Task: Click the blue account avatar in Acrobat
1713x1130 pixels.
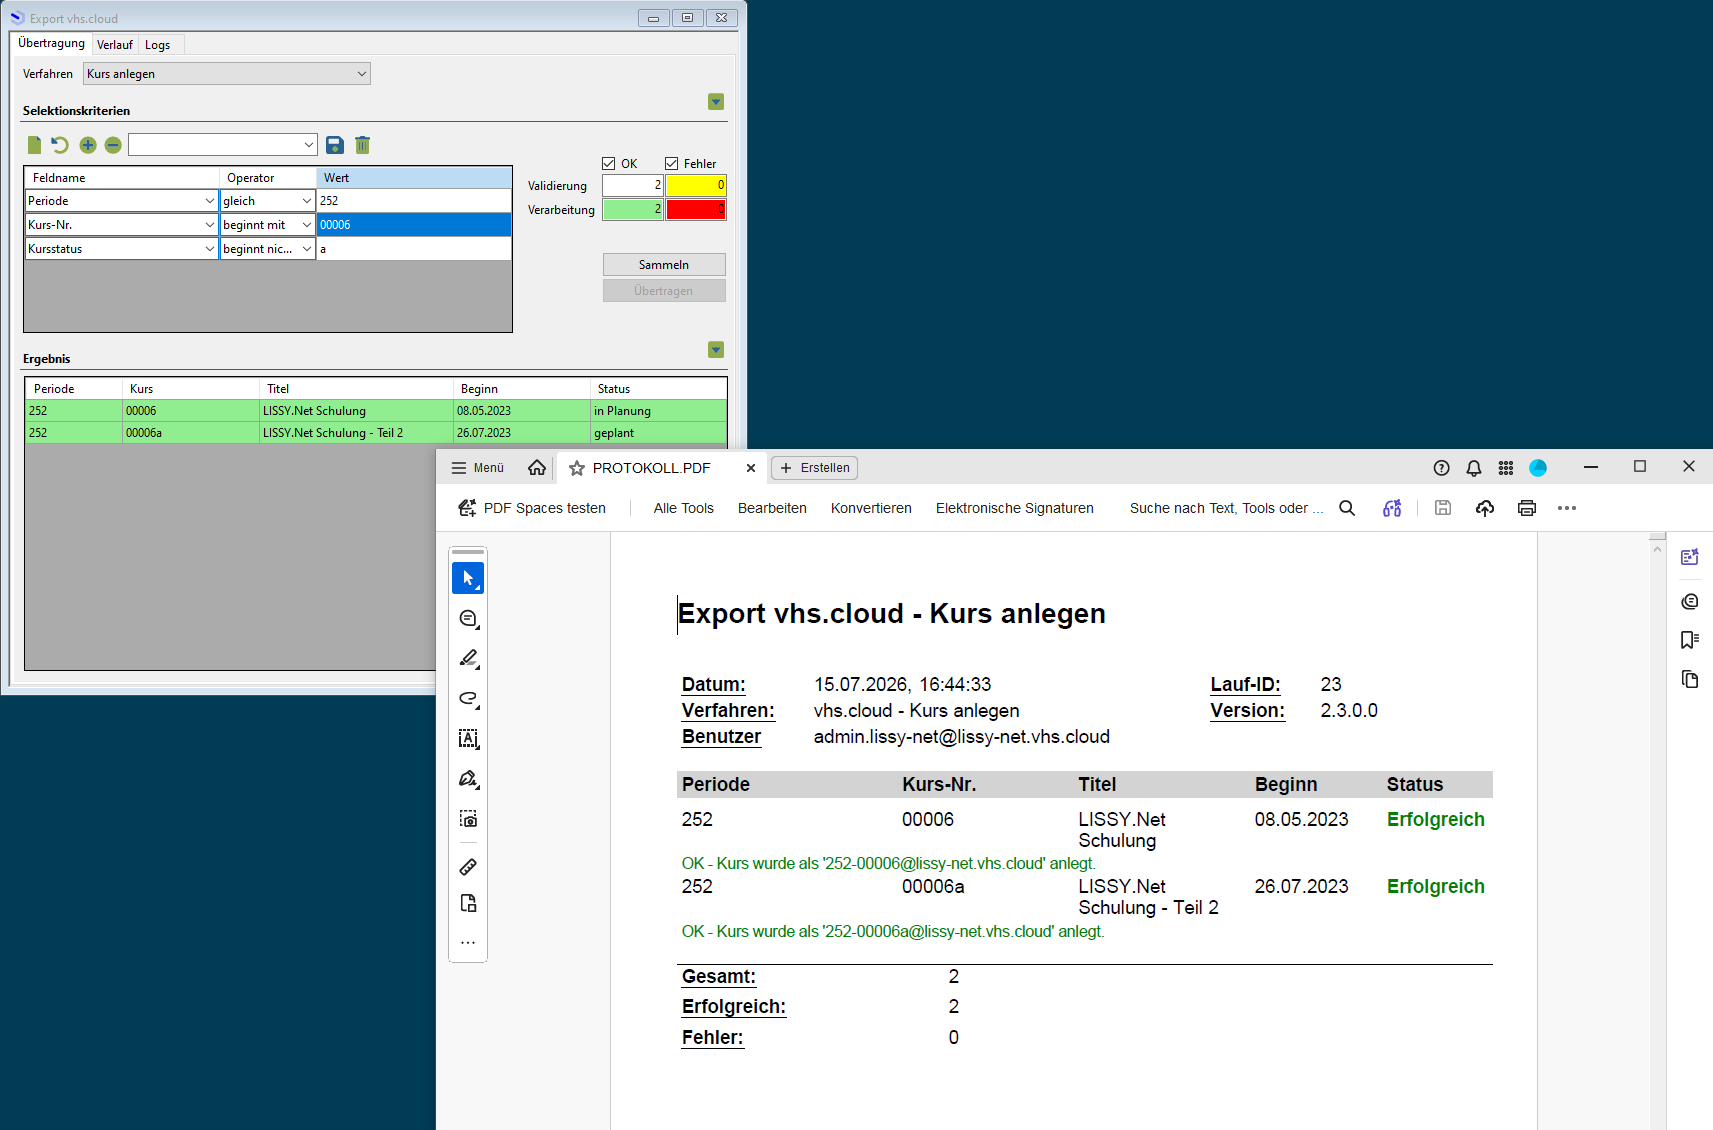Action: [1538, 468]
